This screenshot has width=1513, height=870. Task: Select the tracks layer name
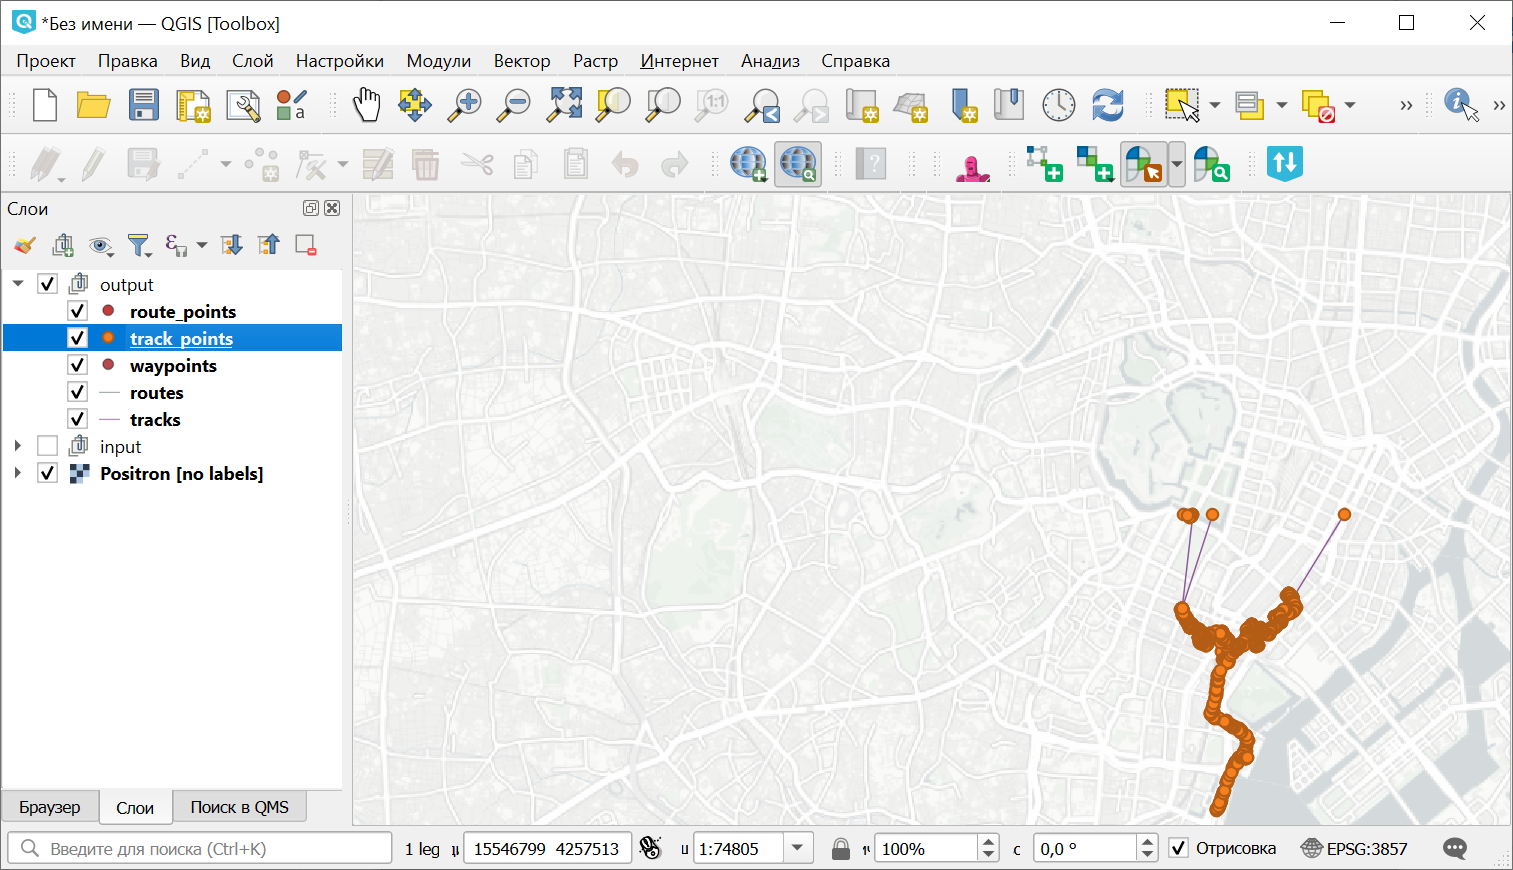click(x=155, y=420)
